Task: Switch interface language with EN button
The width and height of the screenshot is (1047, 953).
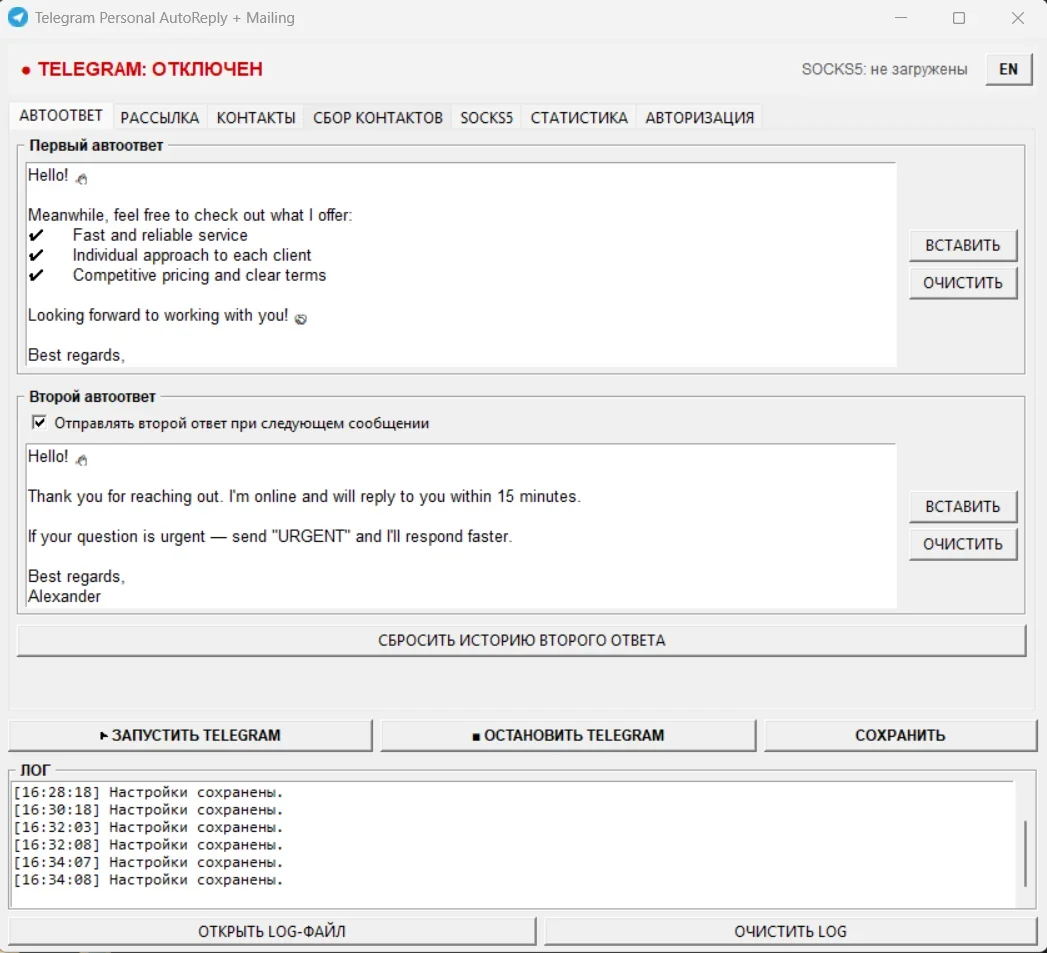Action: tap(1008, 69)
